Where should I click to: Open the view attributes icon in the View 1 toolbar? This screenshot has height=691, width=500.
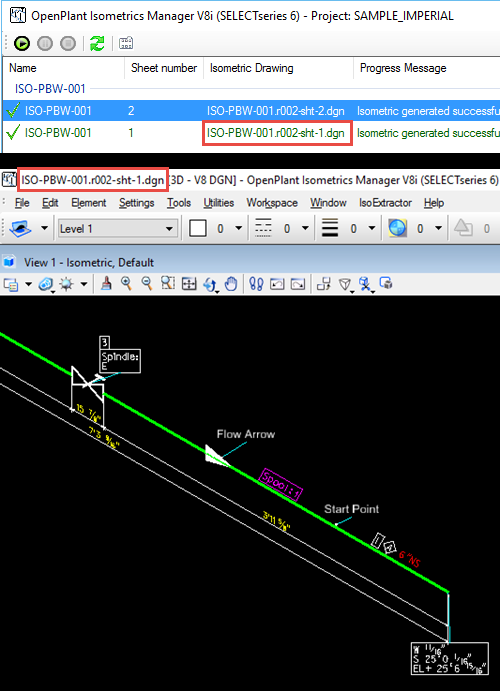[x=11, y=284]
